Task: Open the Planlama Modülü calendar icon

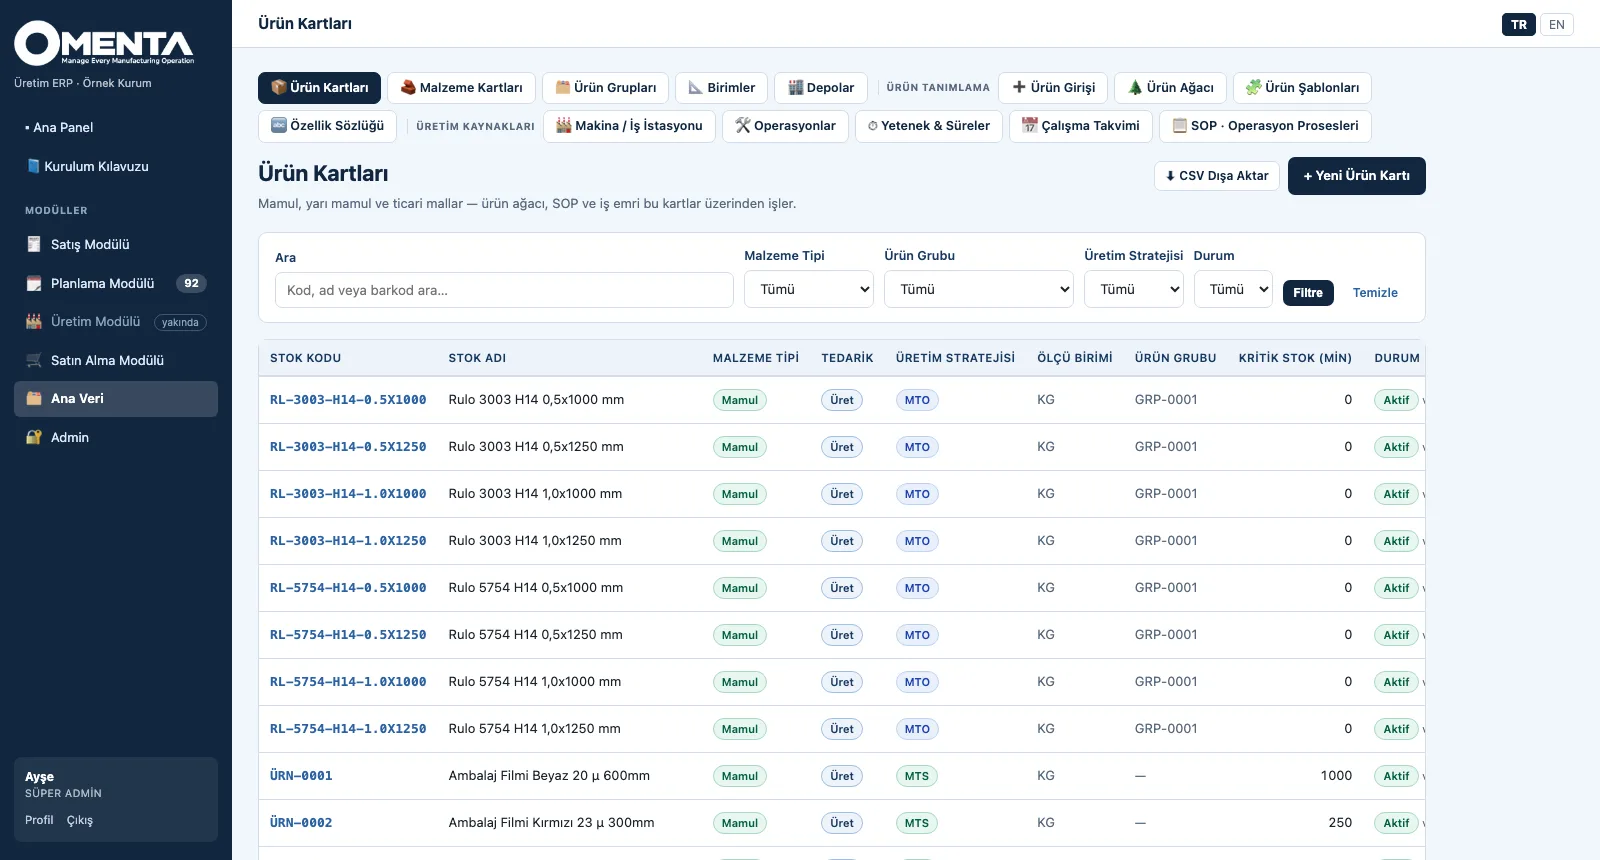Action: [34, 283]
